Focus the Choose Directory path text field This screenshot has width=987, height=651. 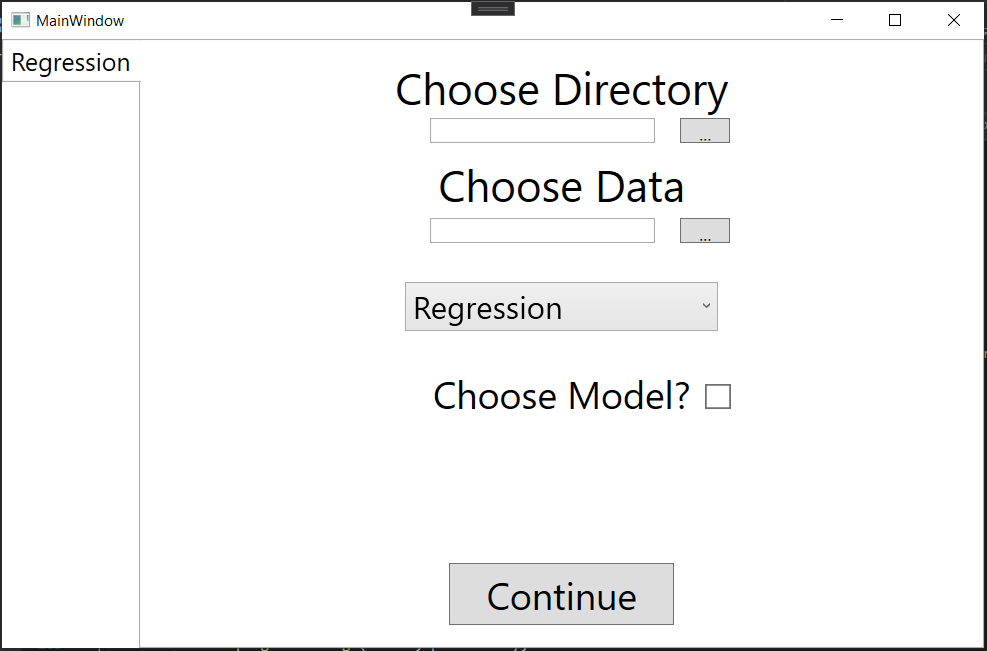tap(542, 131)
